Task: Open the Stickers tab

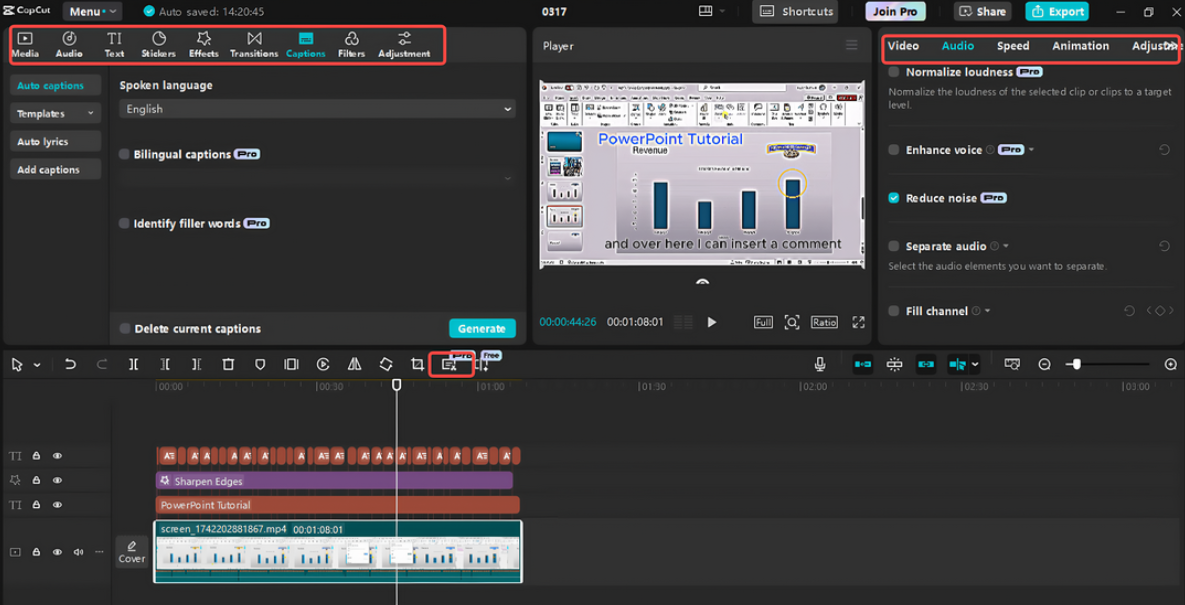Action: tap(159, 45)
